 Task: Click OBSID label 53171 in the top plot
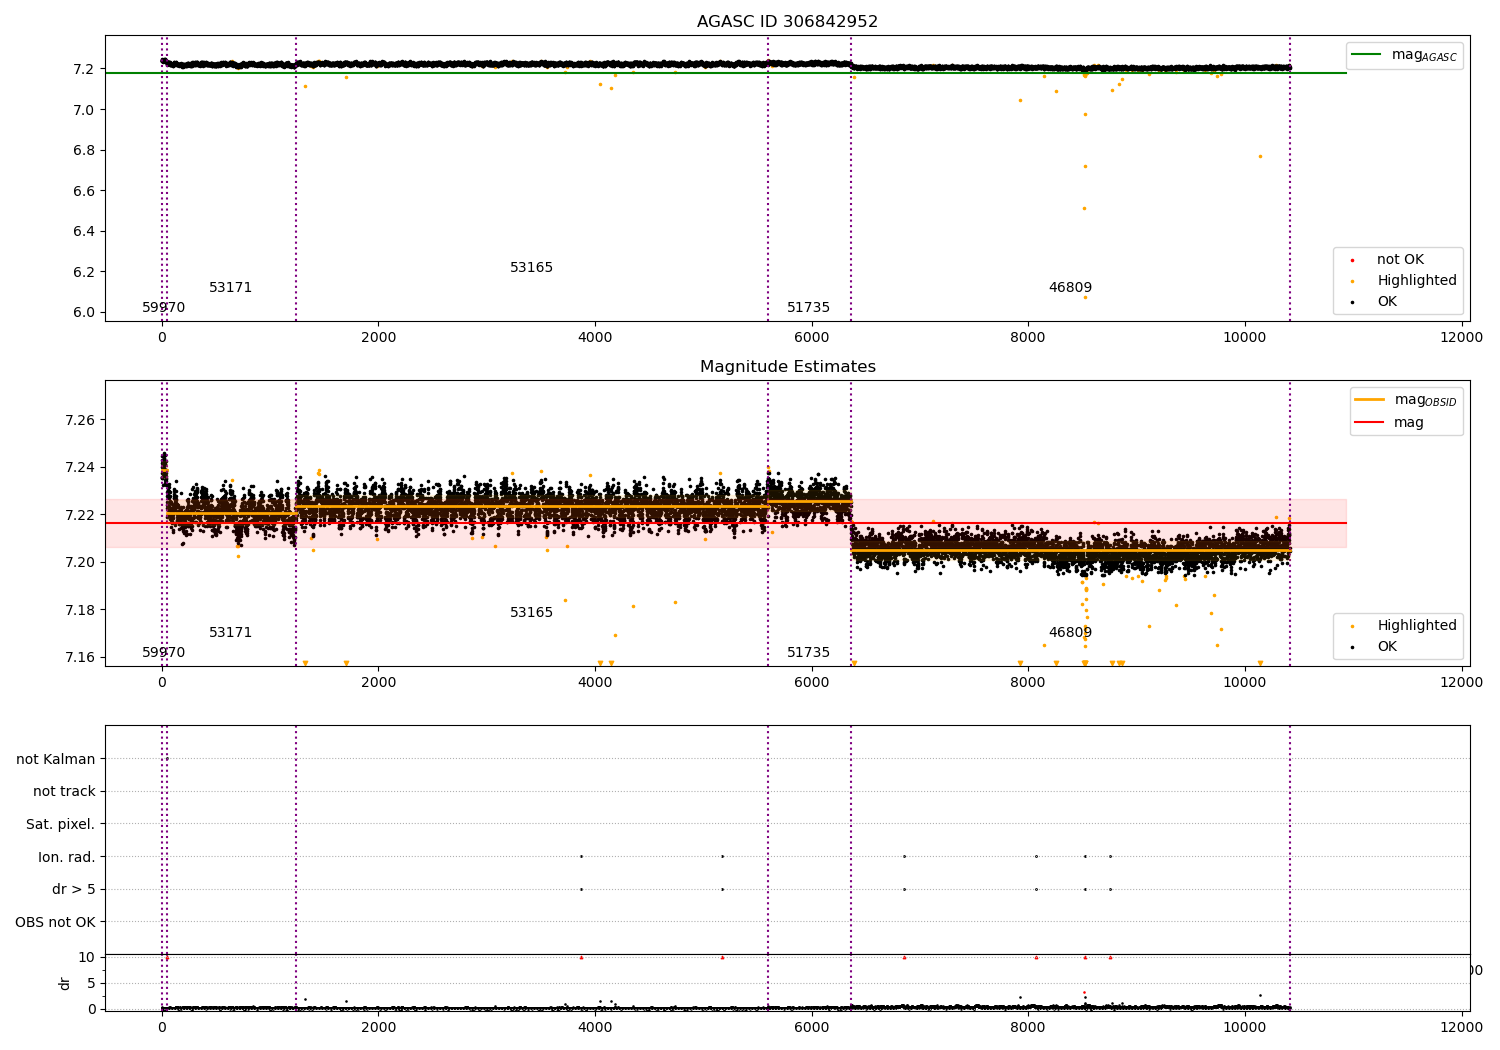pos(230,288)
